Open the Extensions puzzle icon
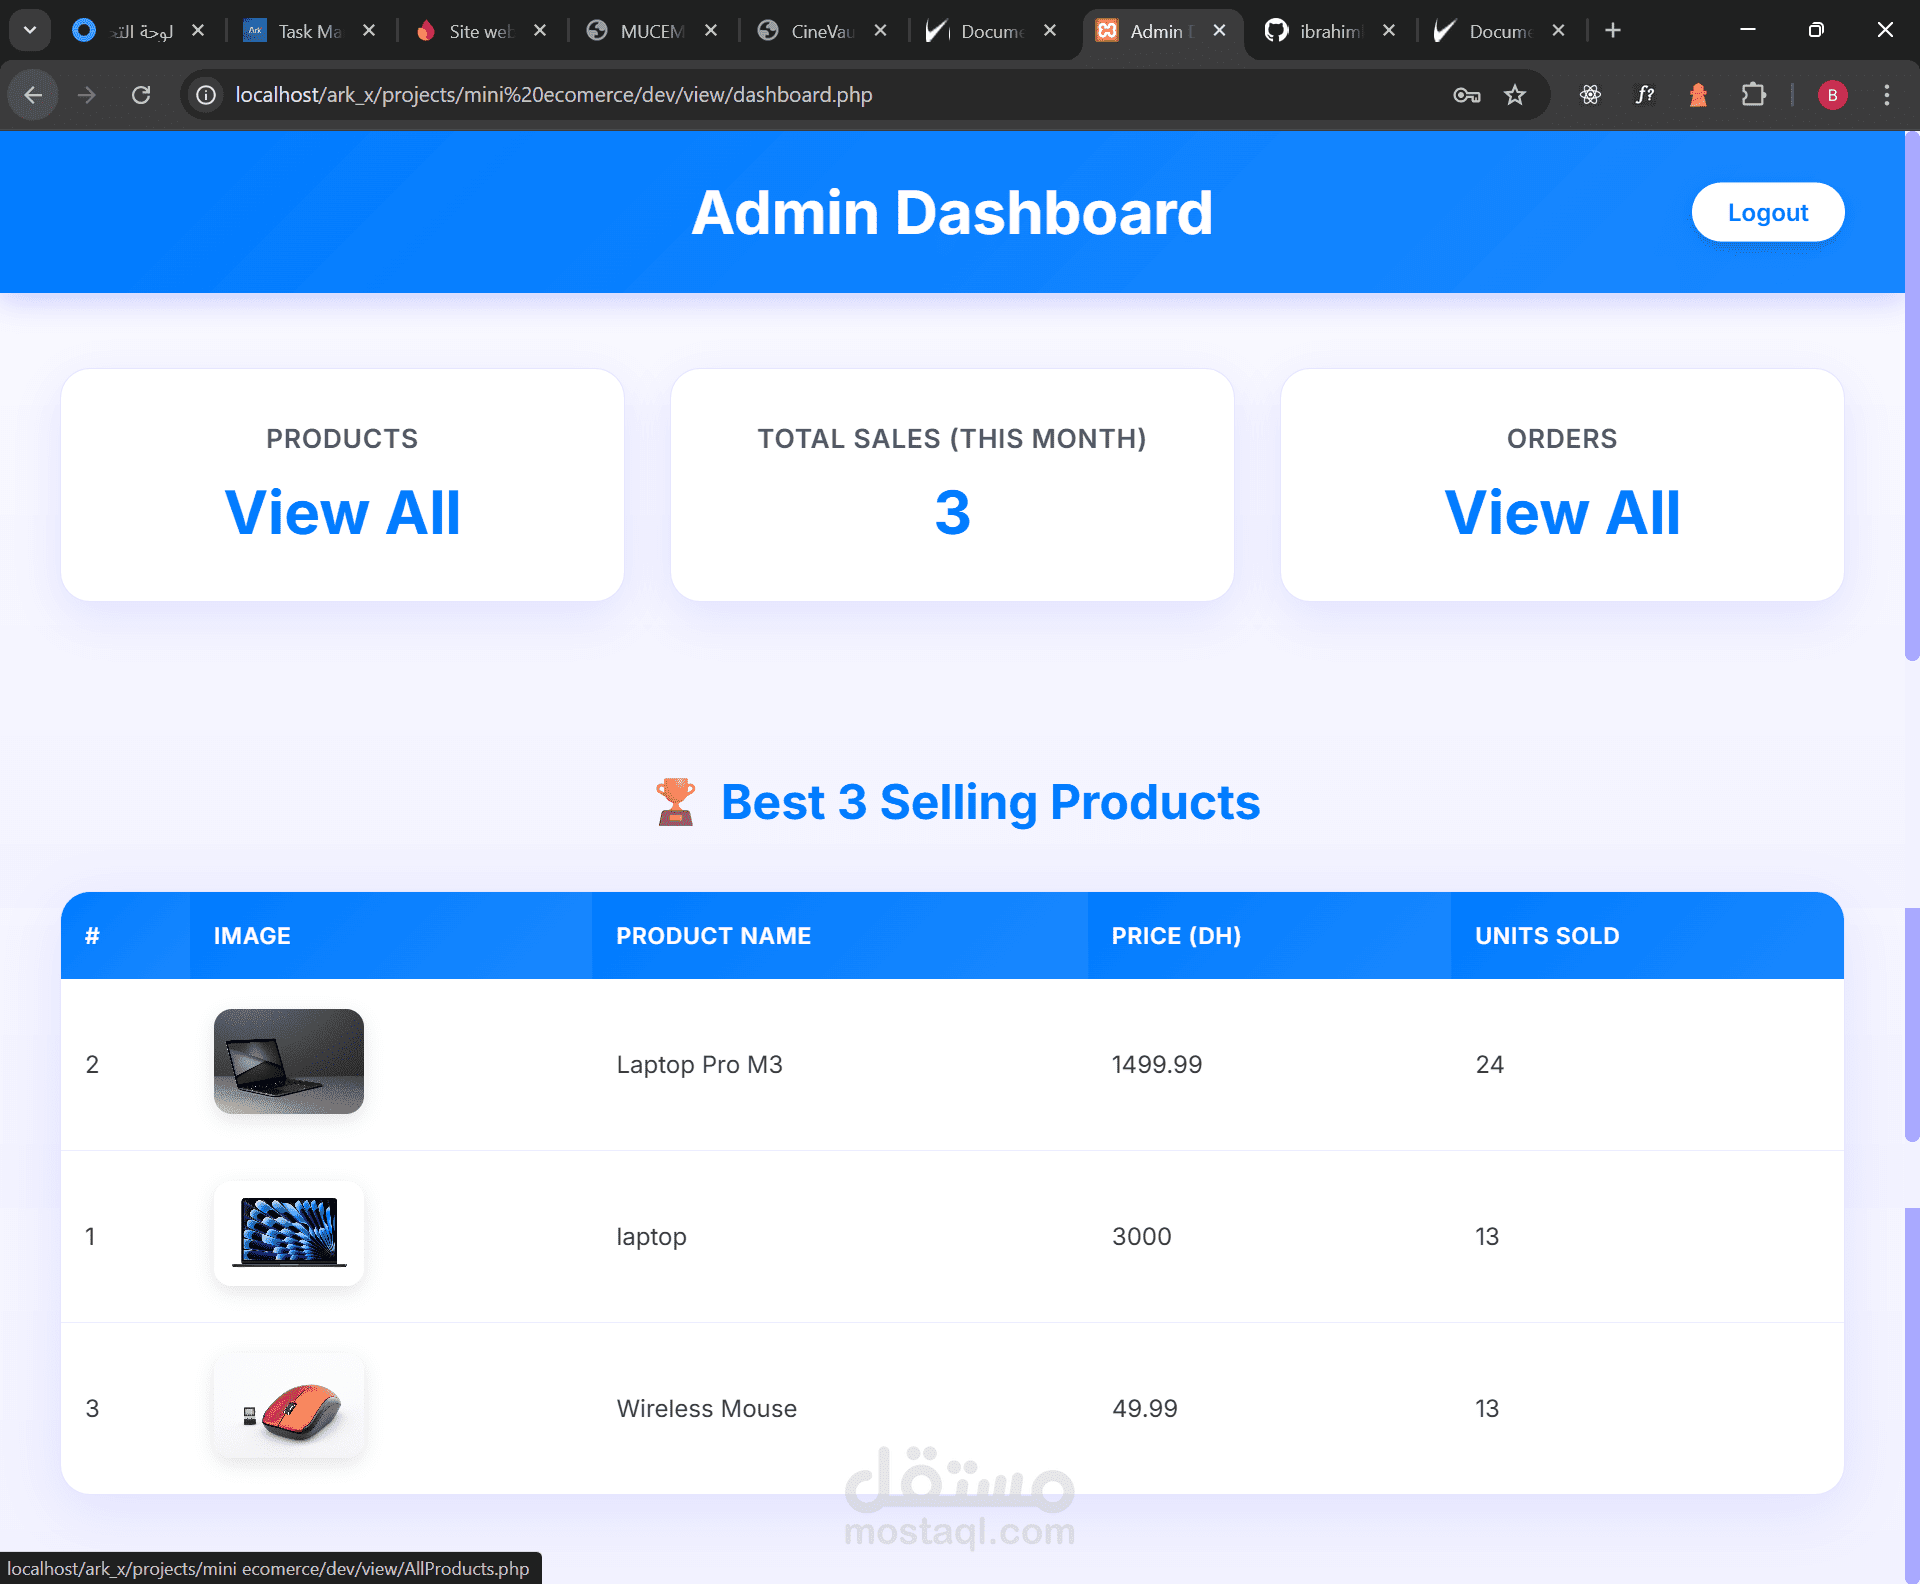 pyautogui.click(x=1753, y=95)
